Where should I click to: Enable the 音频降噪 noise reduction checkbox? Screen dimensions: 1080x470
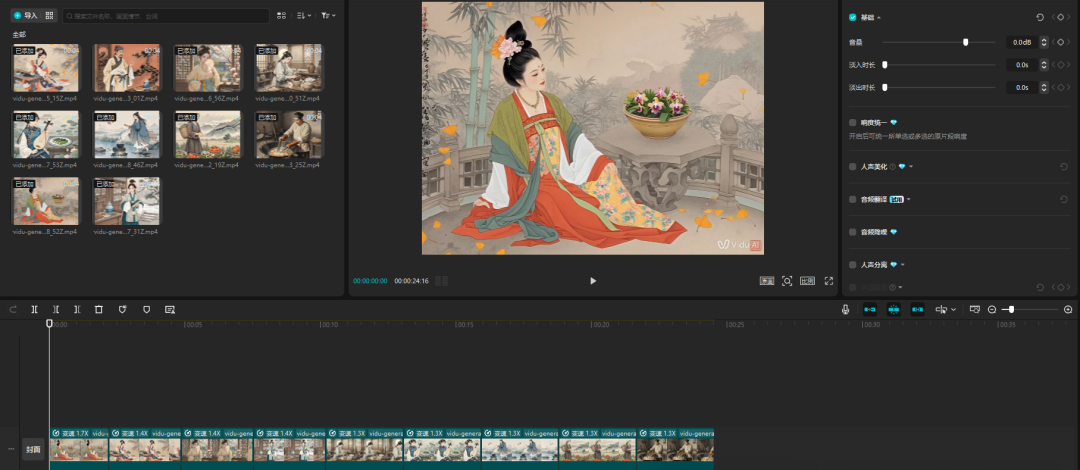pos(853,232)
